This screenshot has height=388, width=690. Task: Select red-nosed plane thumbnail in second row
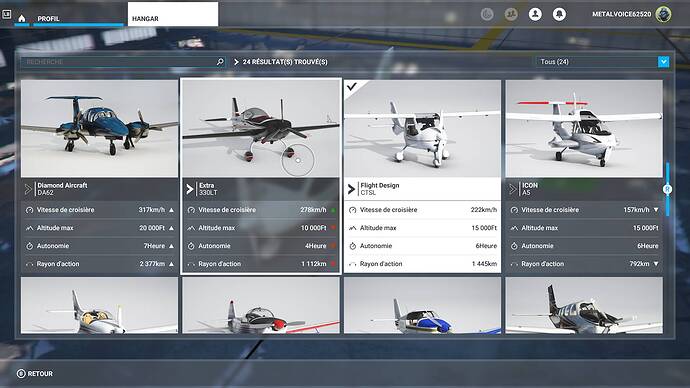(261, 305)
